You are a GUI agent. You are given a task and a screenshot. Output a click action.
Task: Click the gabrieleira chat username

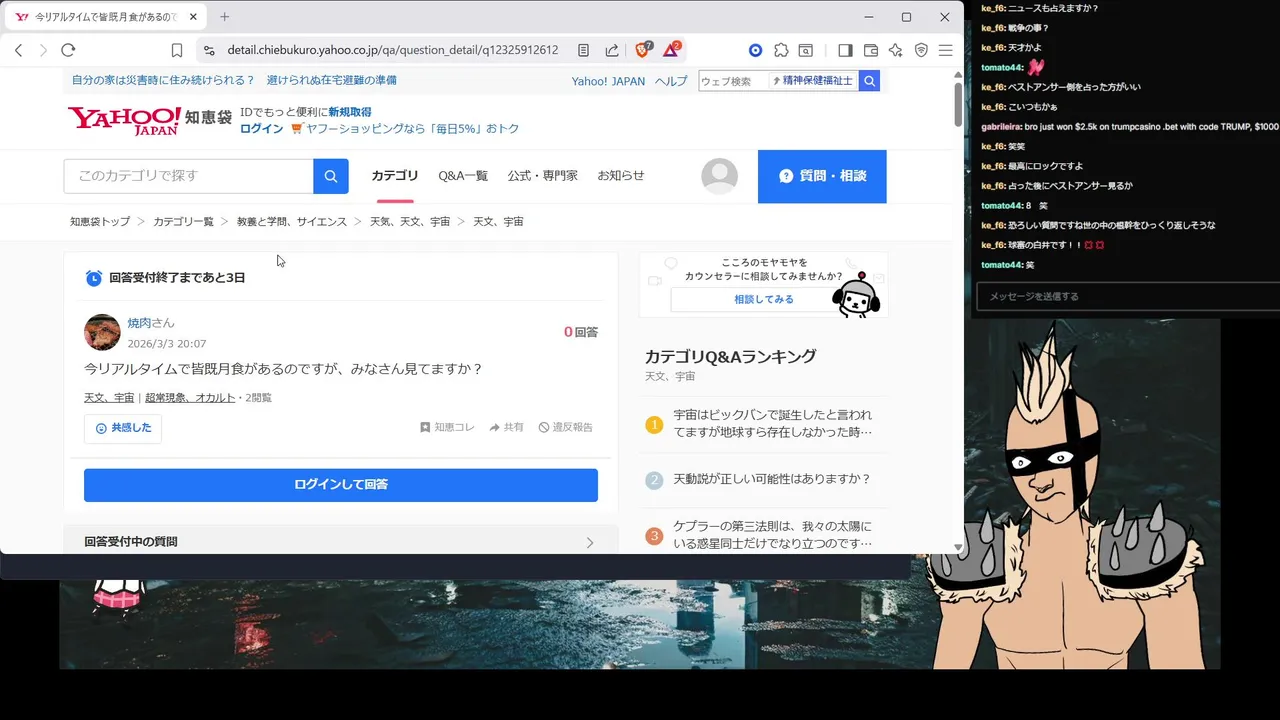coord(1001,127)
